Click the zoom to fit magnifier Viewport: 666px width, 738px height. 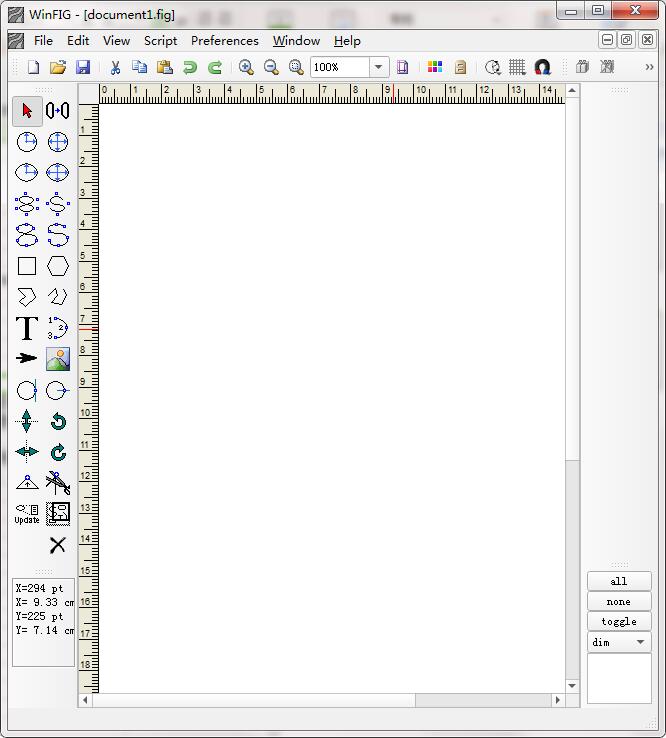pos(296,67)
